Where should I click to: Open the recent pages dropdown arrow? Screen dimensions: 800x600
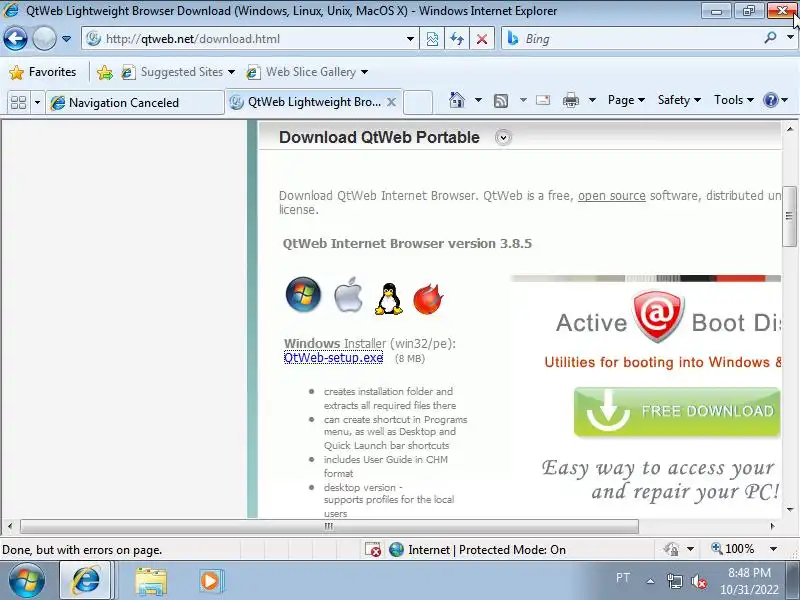click(66, 39)
